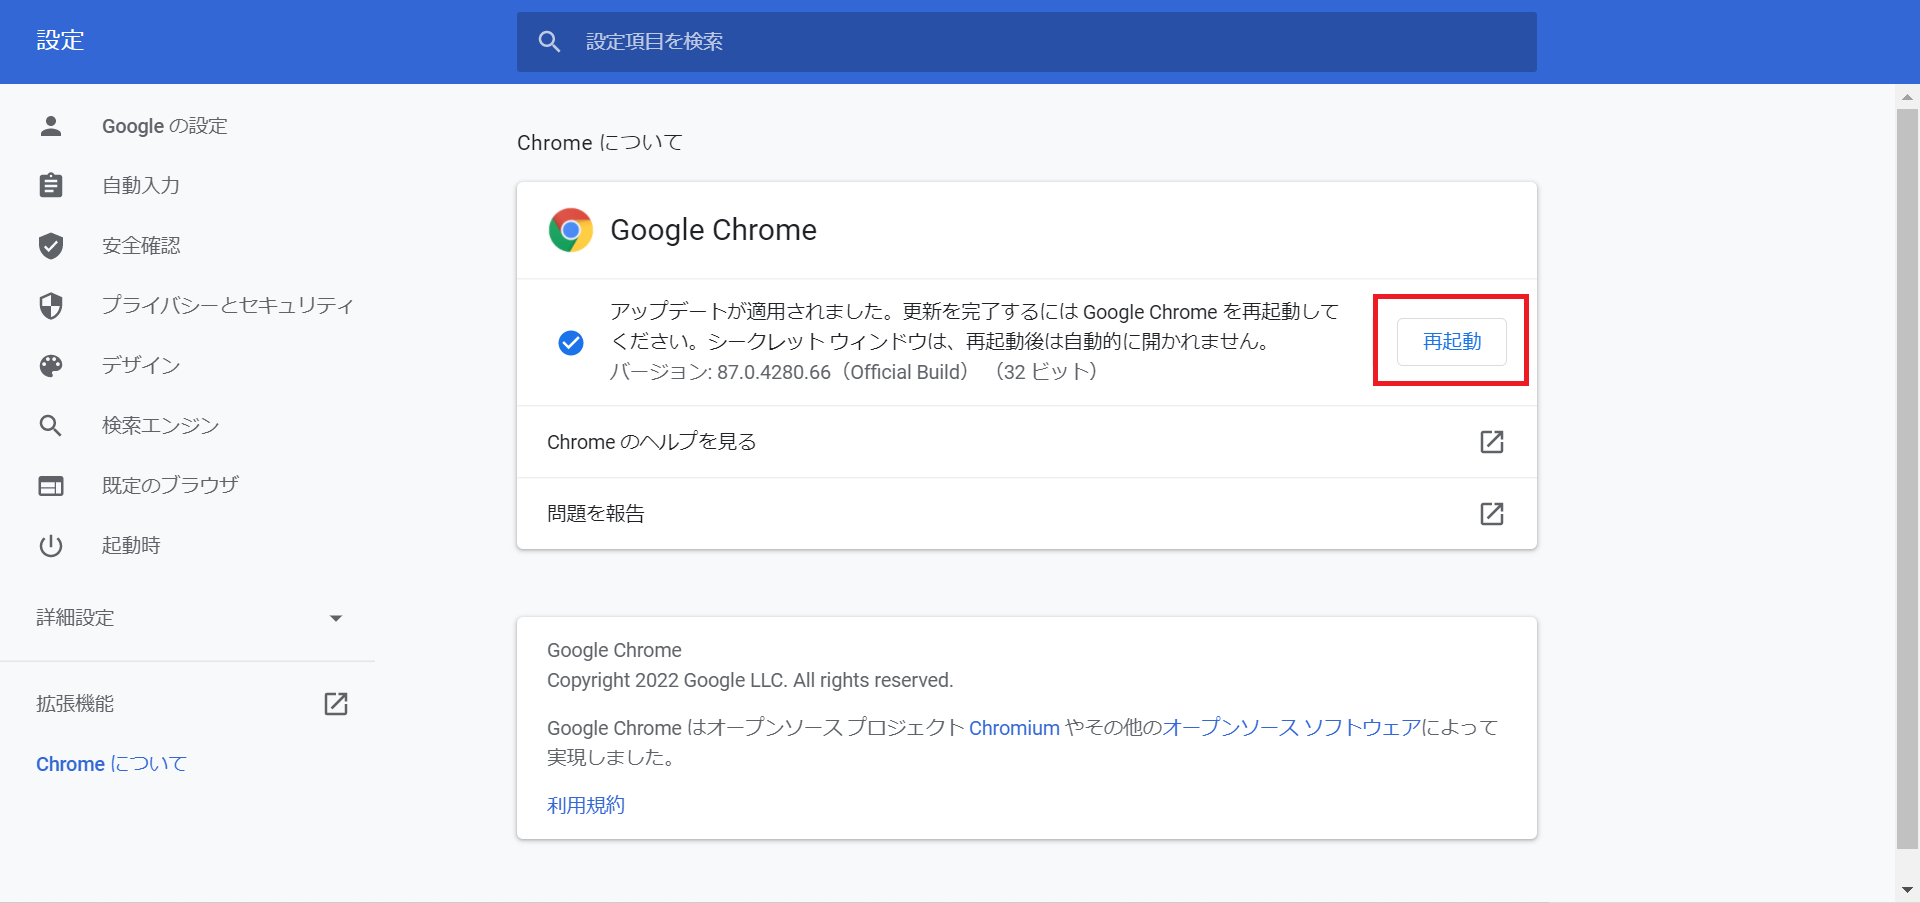Viewport: 1920px width, 903px height.
Task: Click the scrollbar up arrow
Action: tap(1907, 97)
